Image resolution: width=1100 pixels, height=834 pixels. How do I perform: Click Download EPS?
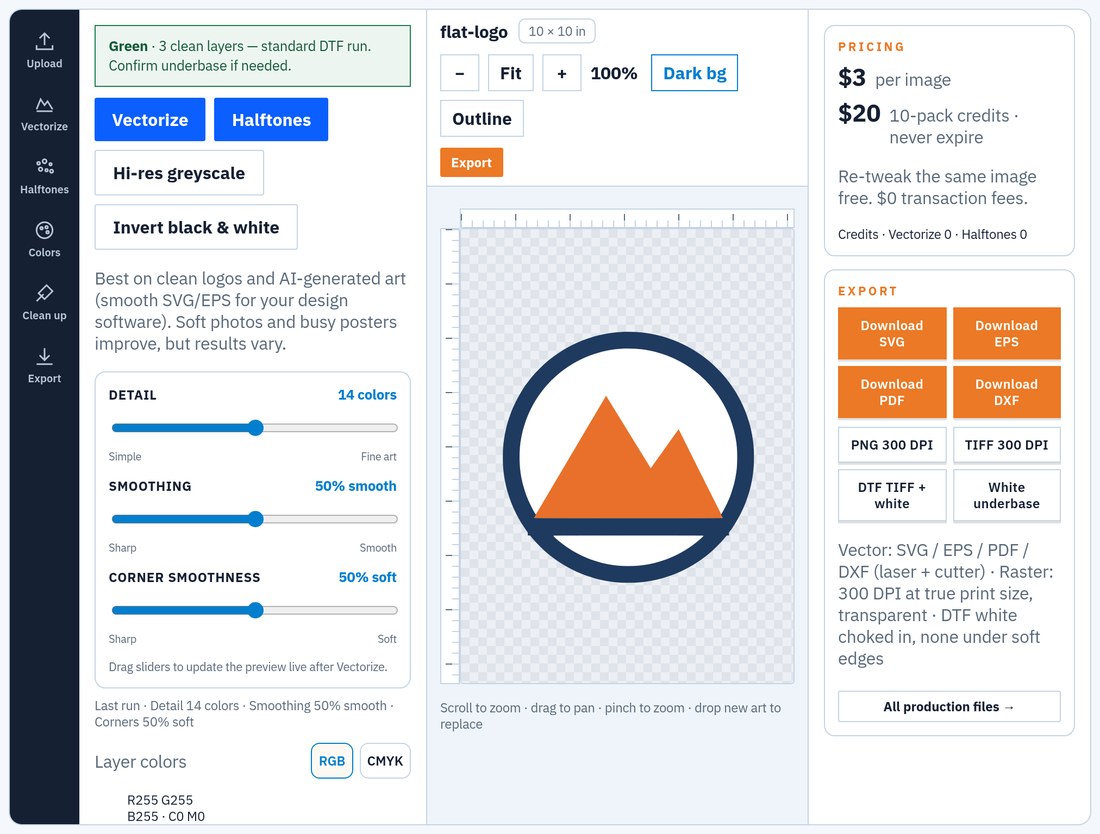click(x=1006, y=334)
